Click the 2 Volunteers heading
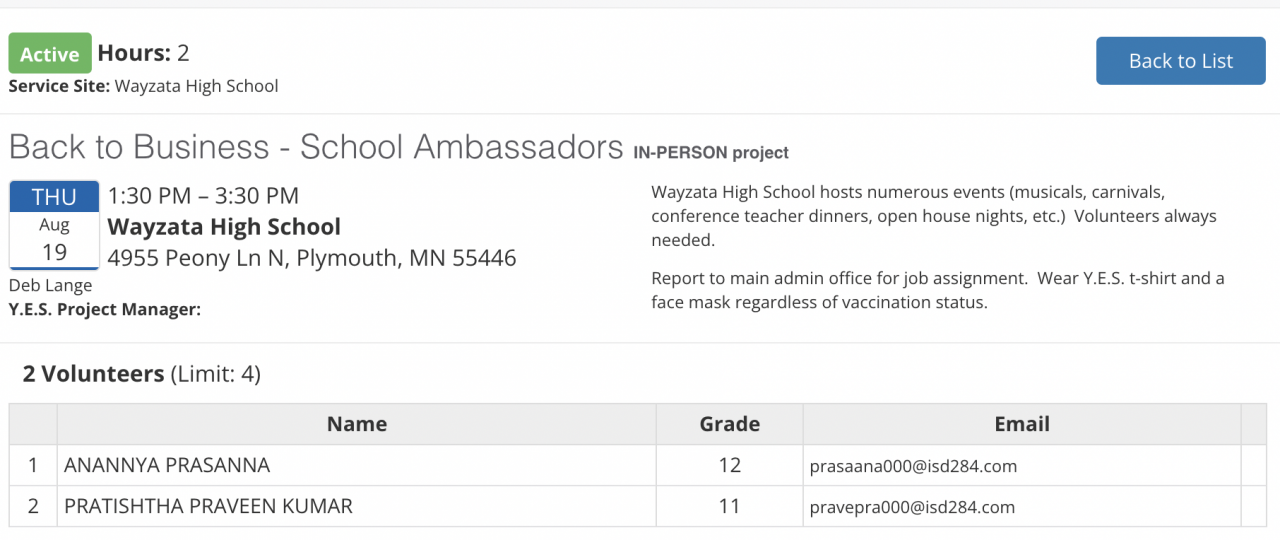Screen dimensions: 1280x540 93,374
